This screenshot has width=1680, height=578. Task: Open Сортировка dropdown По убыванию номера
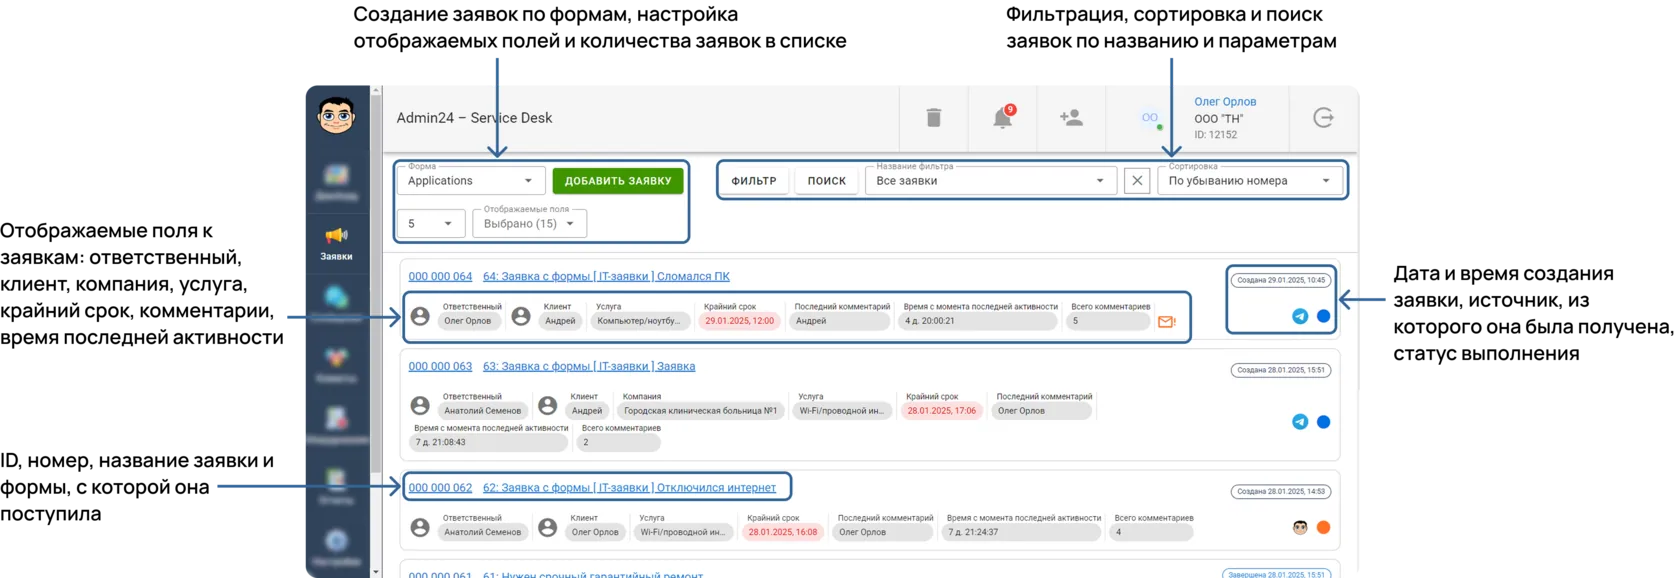(1251, 181)
